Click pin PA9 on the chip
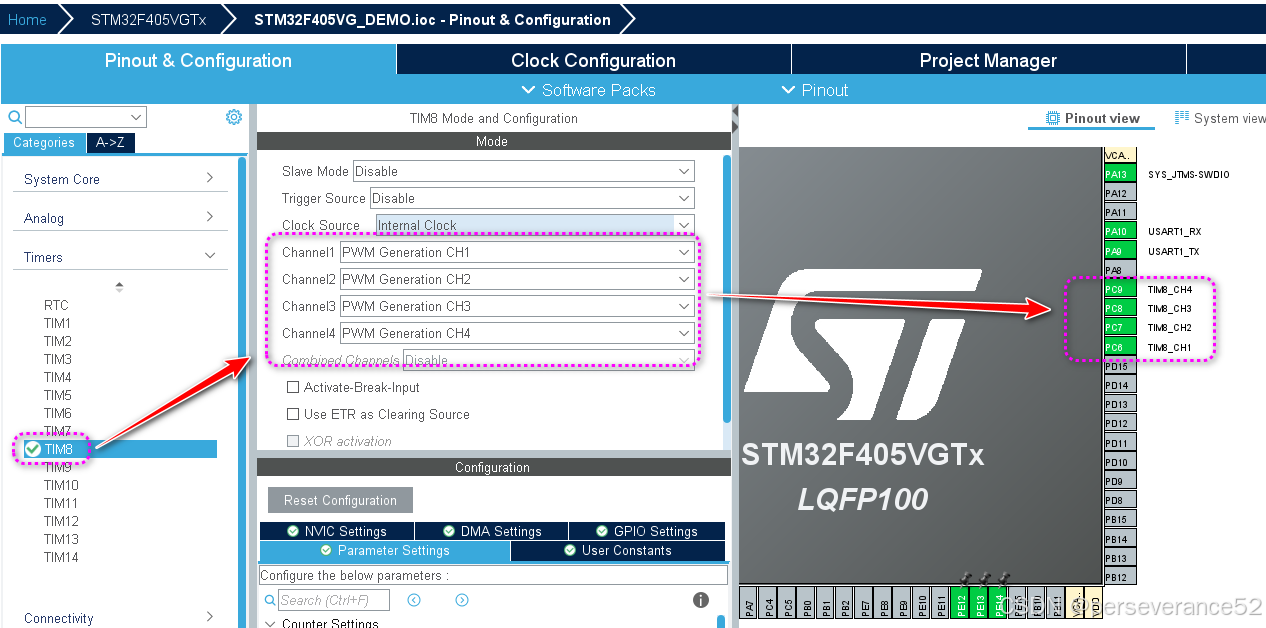Image resolution: width=1266 pixels, height=628 pixels. [1120, 251]
